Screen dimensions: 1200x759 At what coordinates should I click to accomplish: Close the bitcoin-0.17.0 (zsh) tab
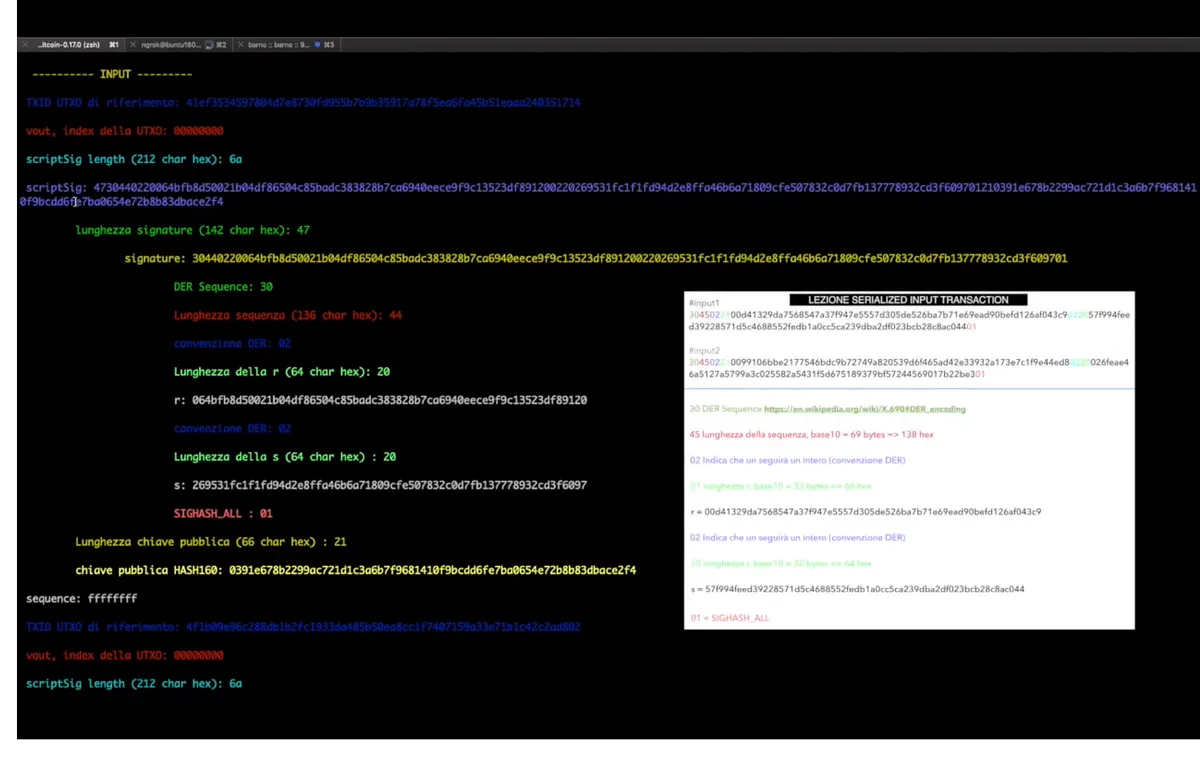tap(26, 45)
